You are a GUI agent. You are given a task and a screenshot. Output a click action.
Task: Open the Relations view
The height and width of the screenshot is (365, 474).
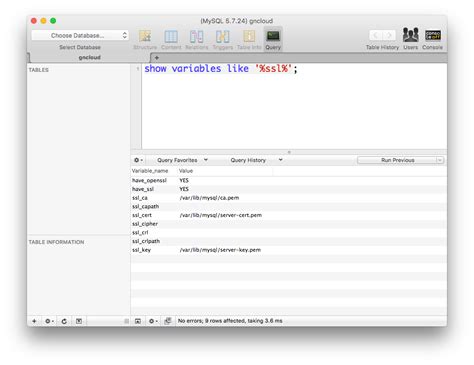pos(197,40)
